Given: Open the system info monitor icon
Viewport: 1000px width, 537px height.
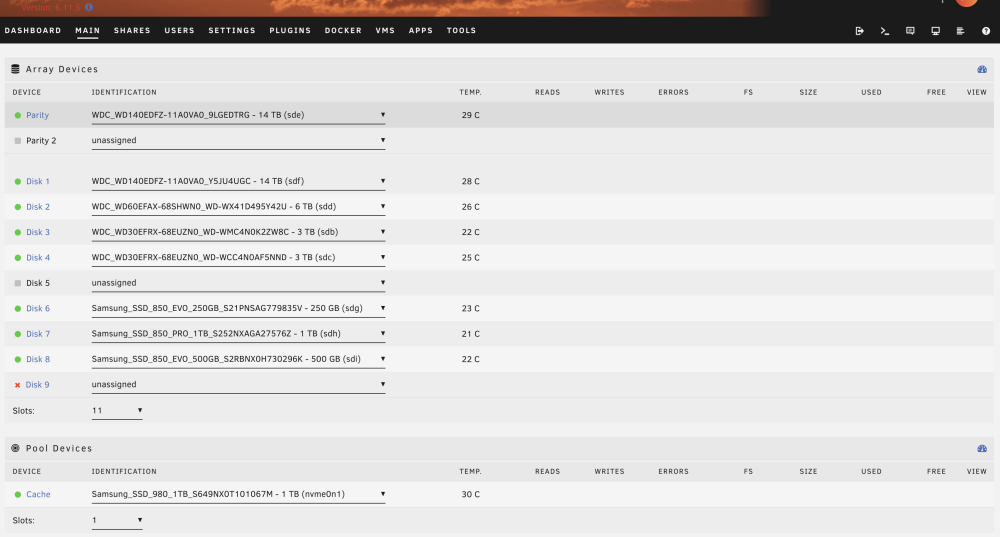Looking at the screenshot, I should tap(936, 31).
